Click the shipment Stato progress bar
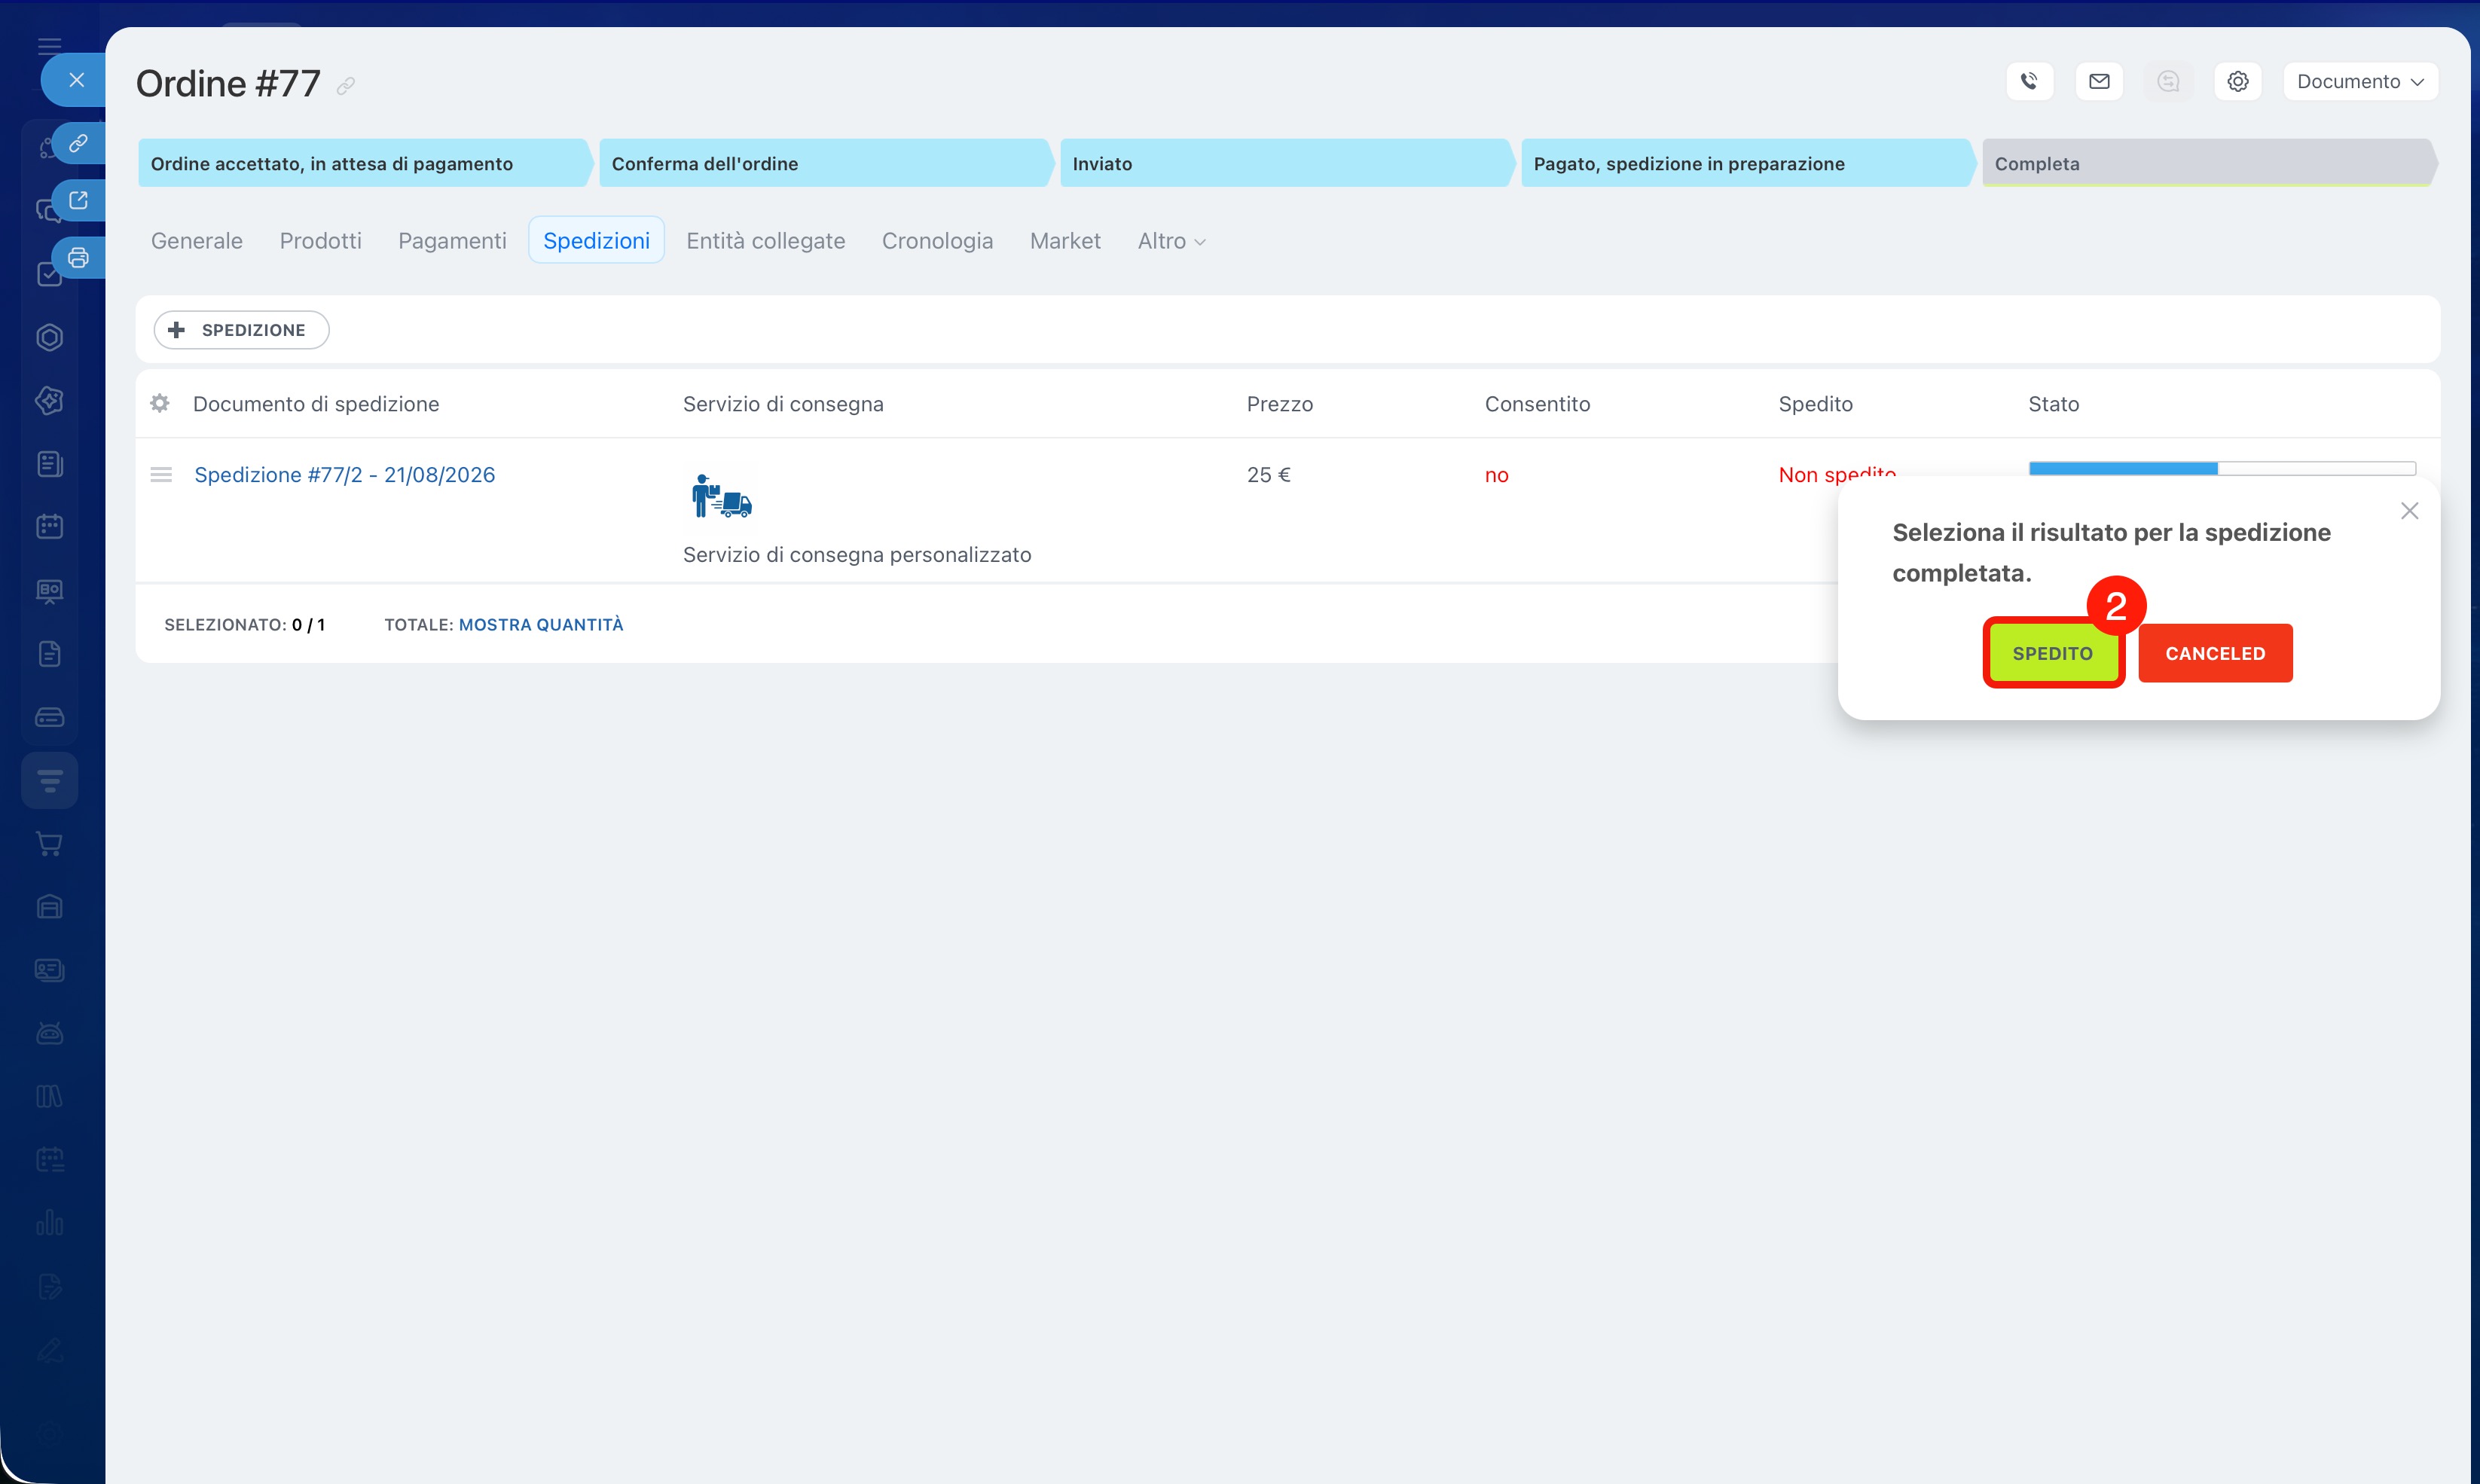Image resolution: width=2480 pixels, height=1484 pixels. coord(2222,468)
